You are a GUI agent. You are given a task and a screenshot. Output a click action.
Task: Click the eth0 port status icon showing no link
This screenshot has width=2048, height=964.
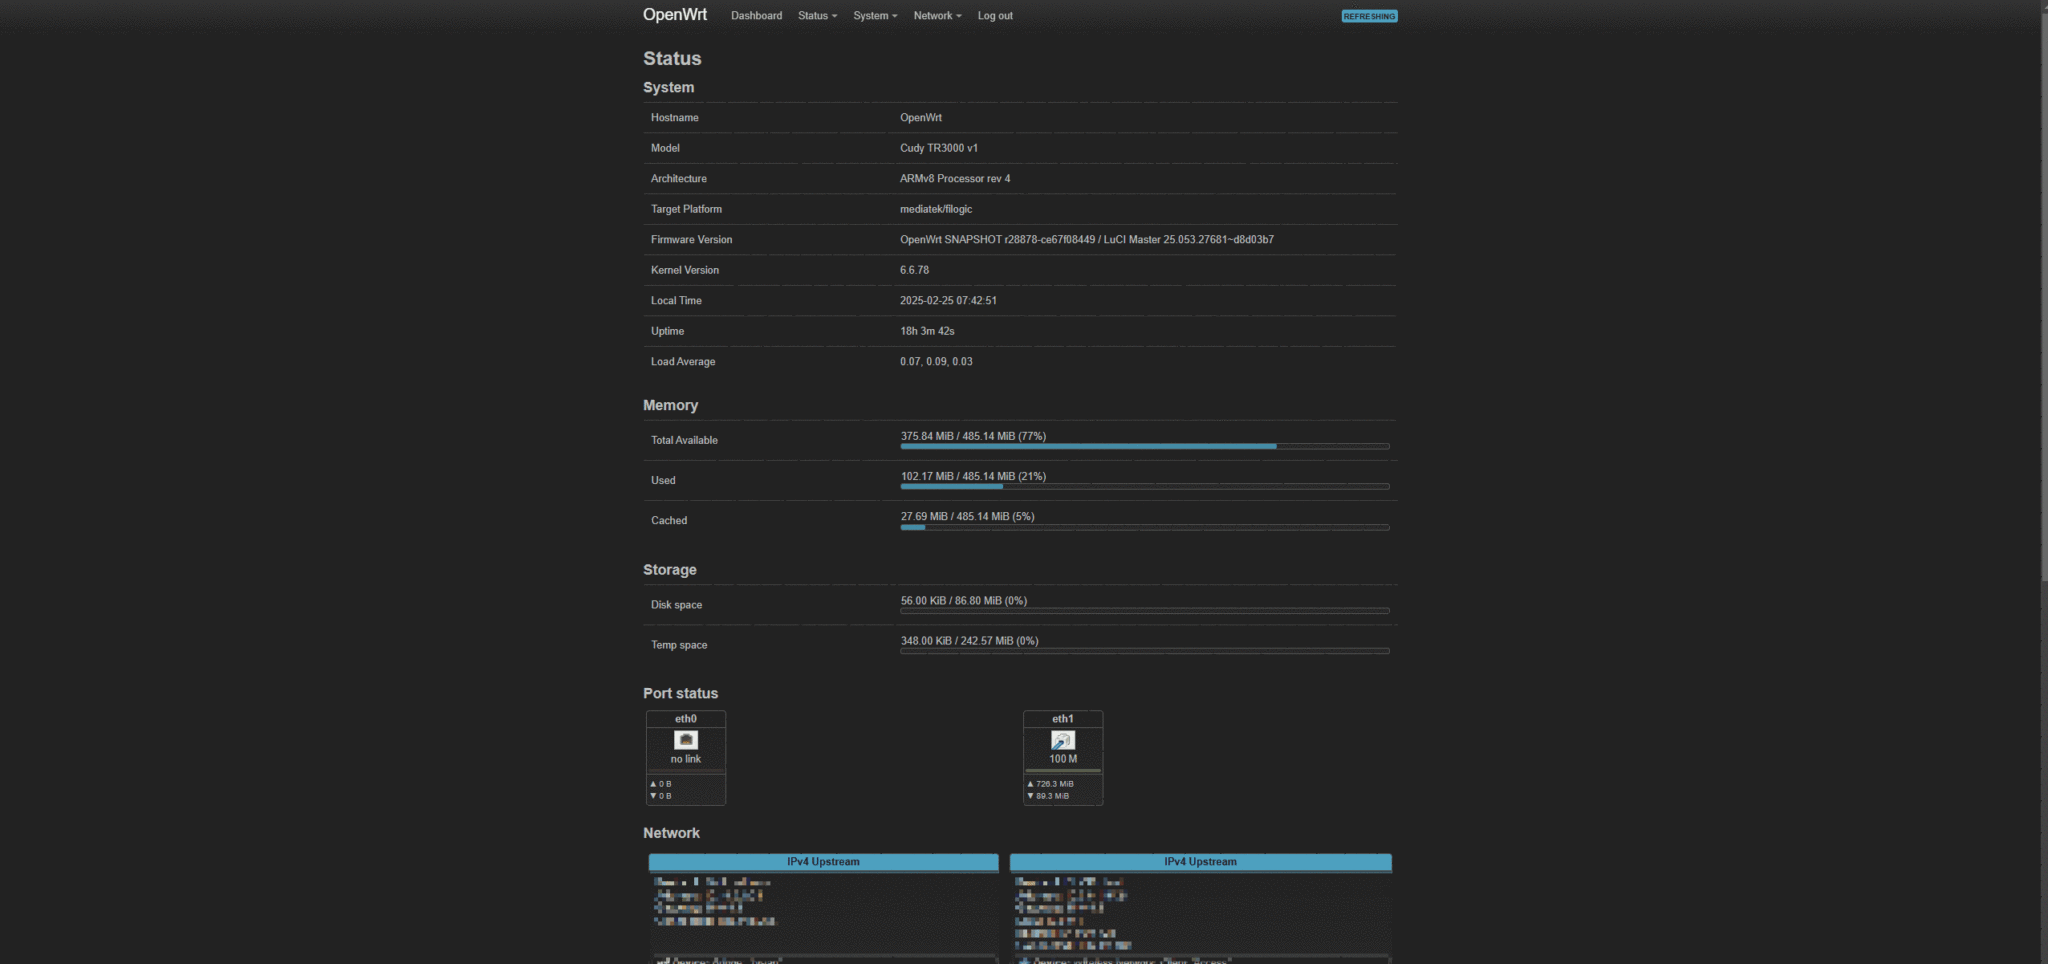686,740
